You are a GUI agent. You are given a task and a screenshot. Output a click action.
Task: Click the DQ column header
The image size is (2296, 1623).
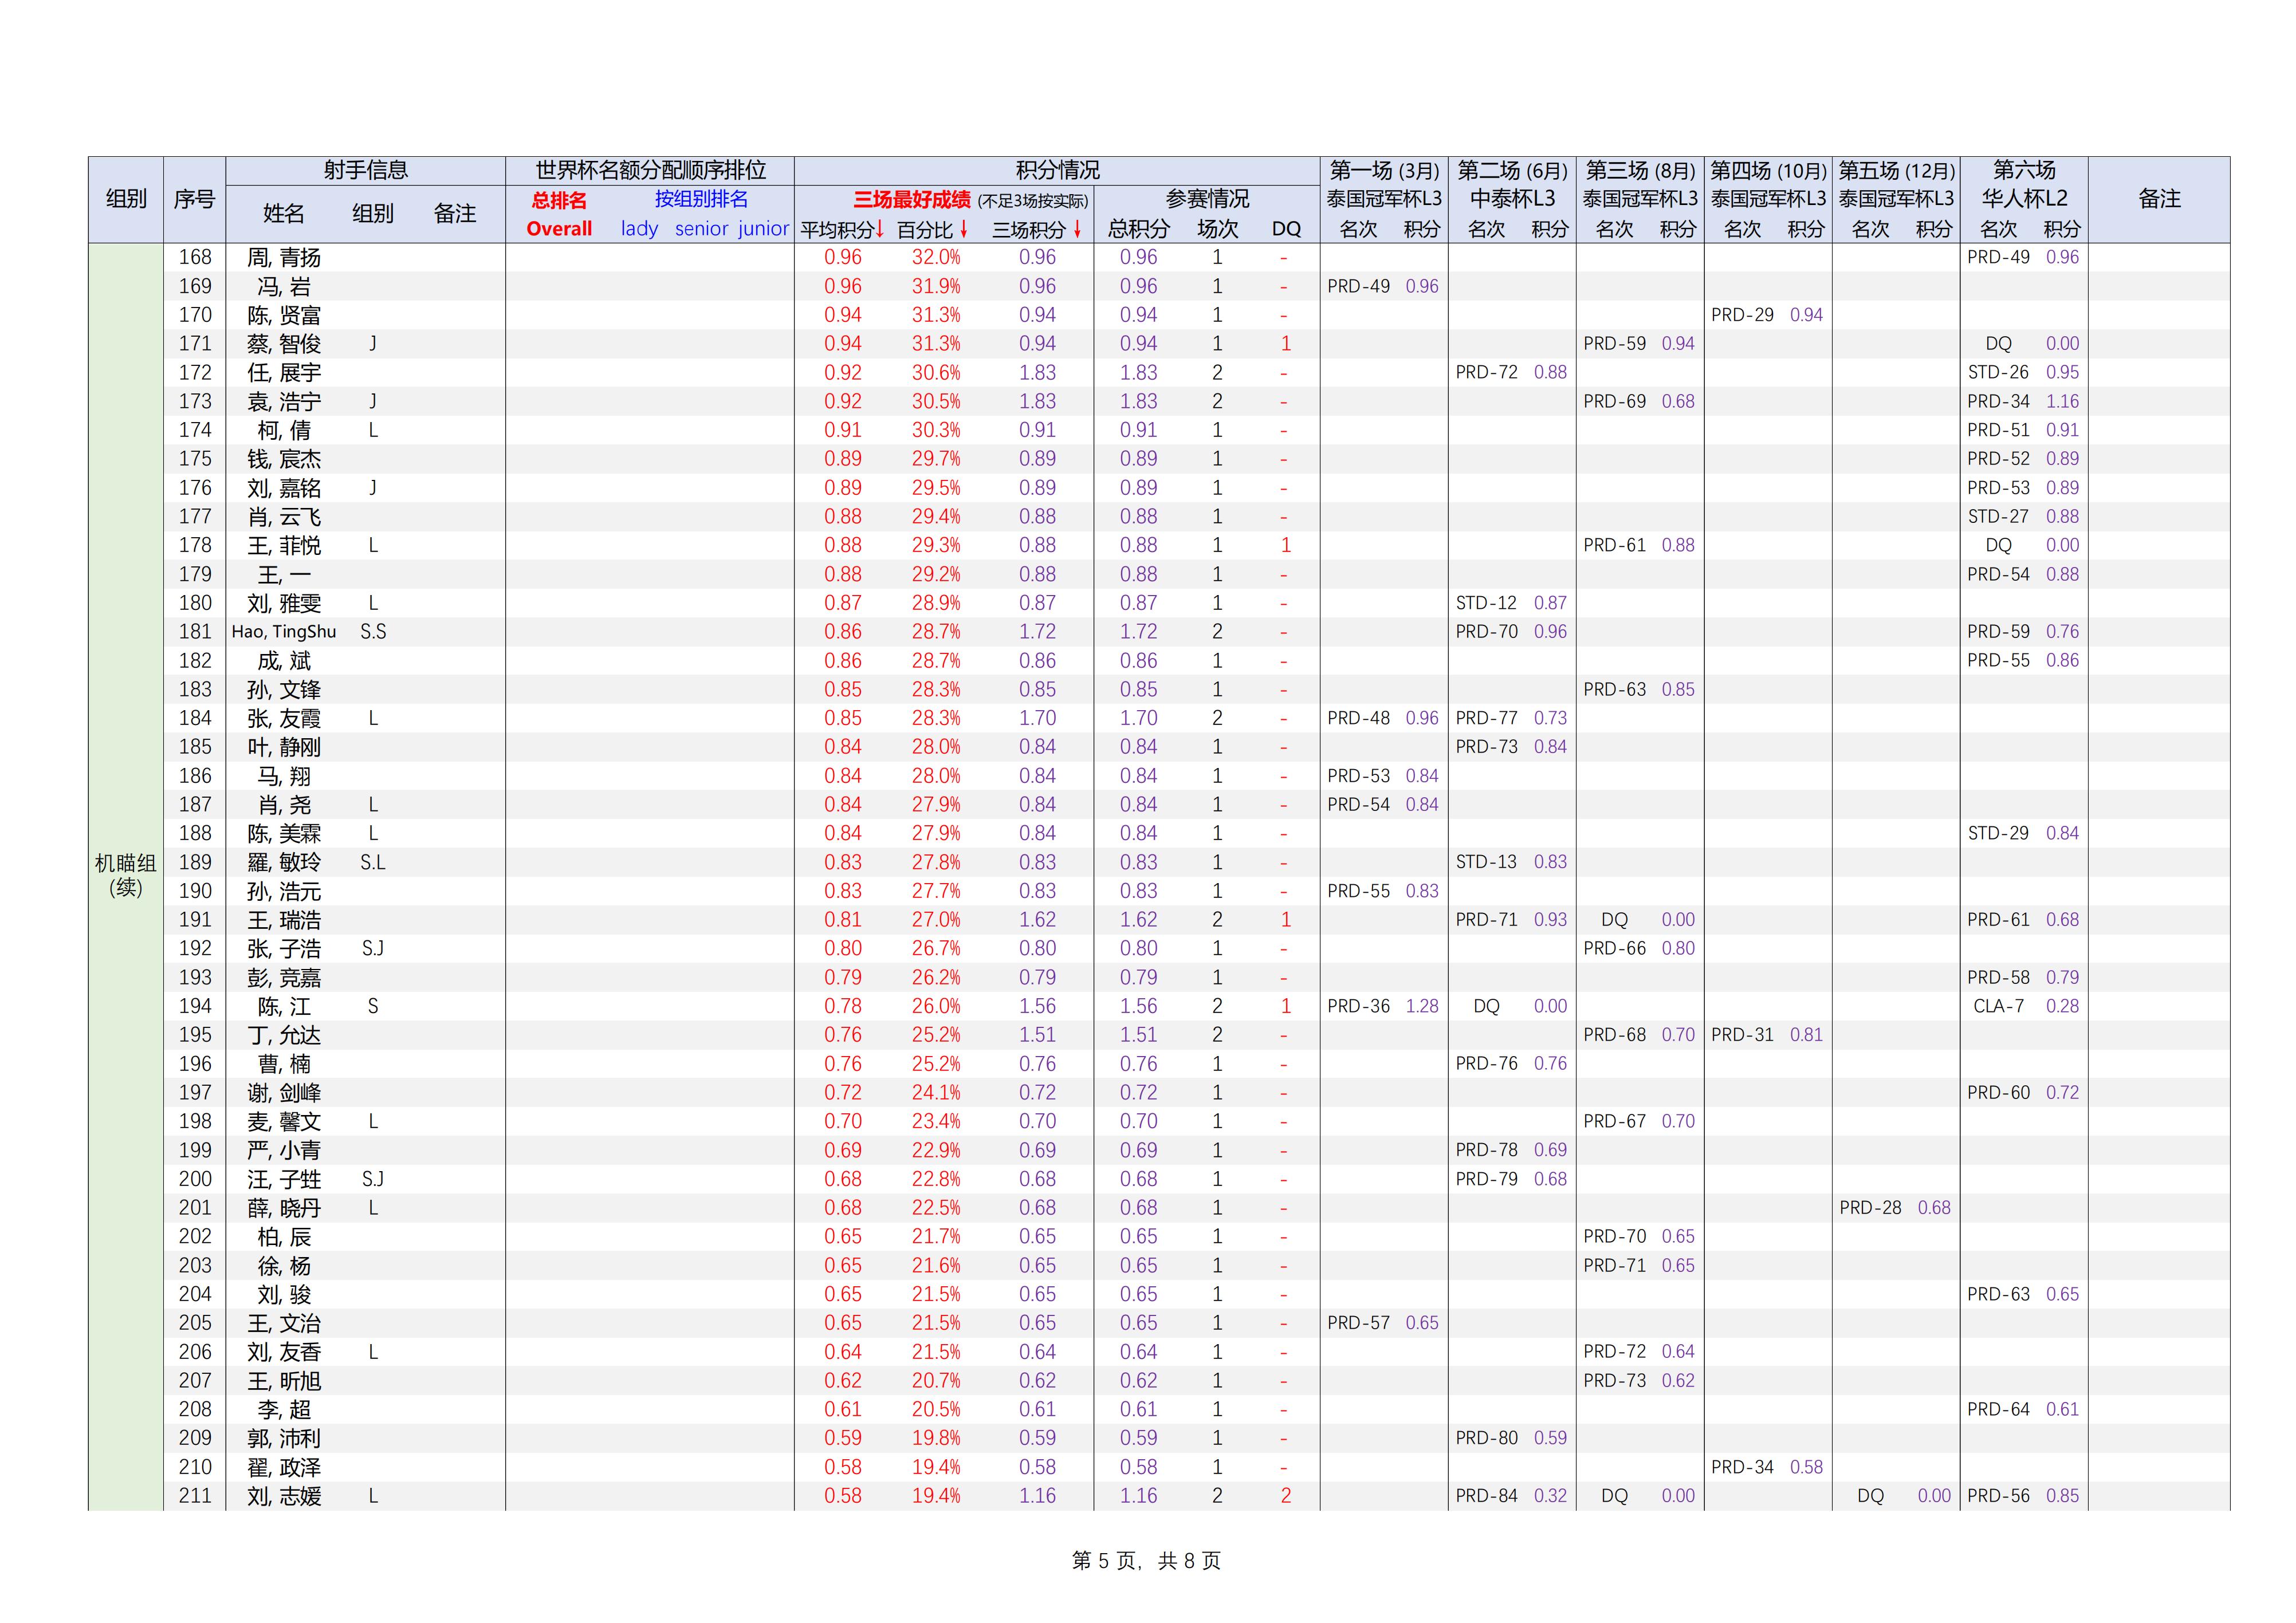(1286, 229)
